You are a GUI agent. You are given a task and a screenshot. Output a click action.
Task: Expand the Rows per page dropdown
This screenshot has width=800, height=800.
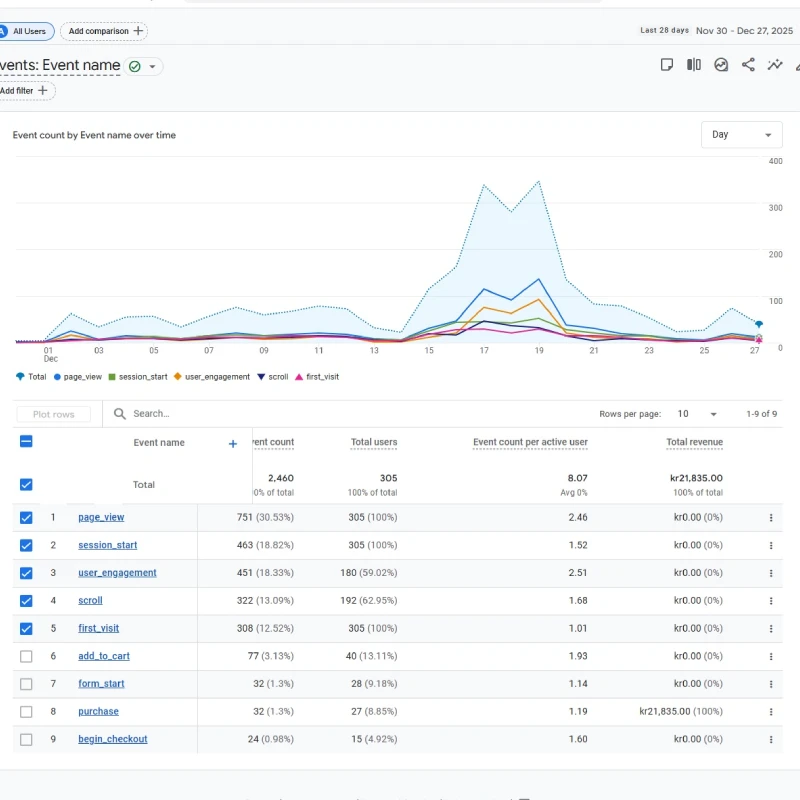(x=699, y=414)
